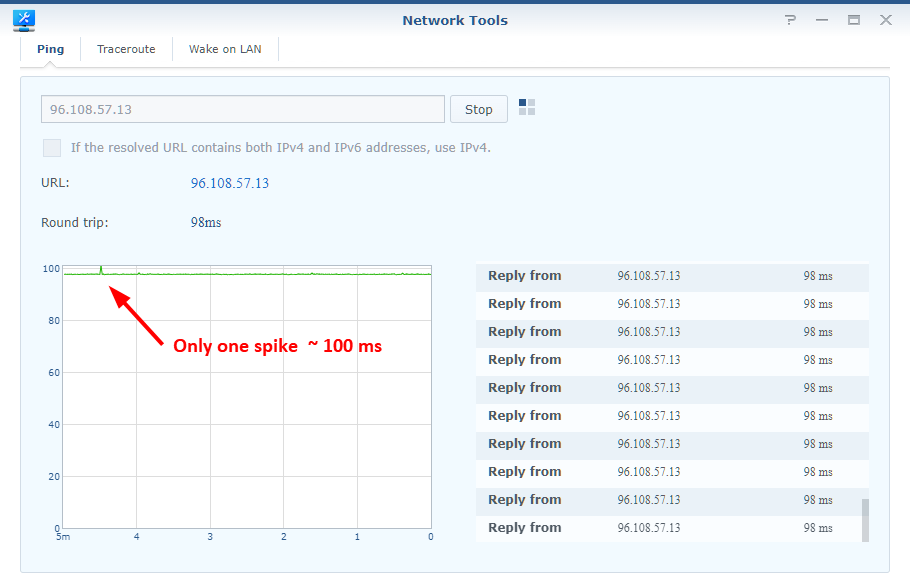Switch to the Traceroute tab
The width and height of the screenshot is (910, 580).
pyautogui.click(x=126, y=48)
